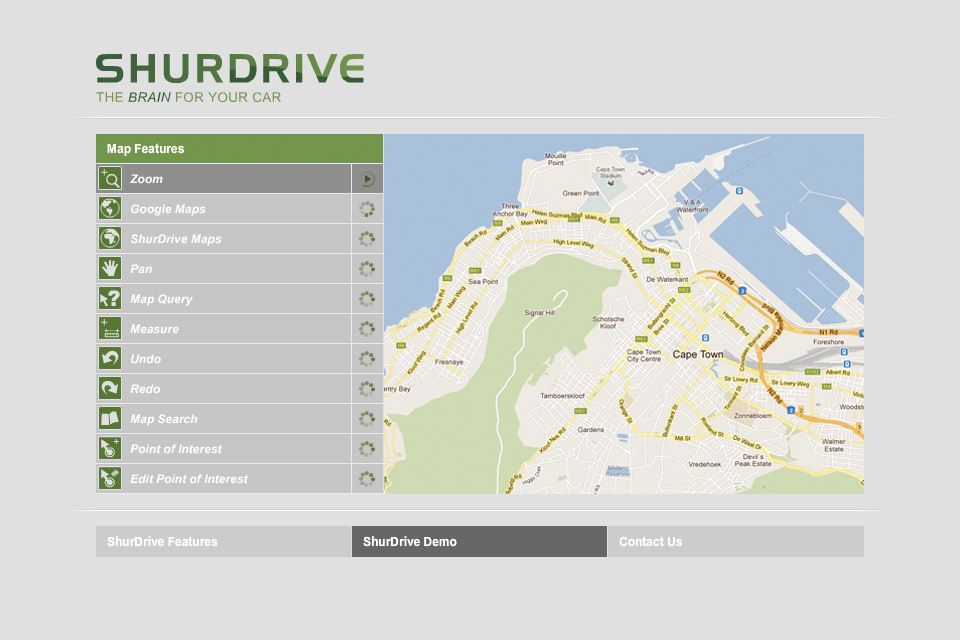
Task: Click the Cape Town label on map
Action: 698,354
